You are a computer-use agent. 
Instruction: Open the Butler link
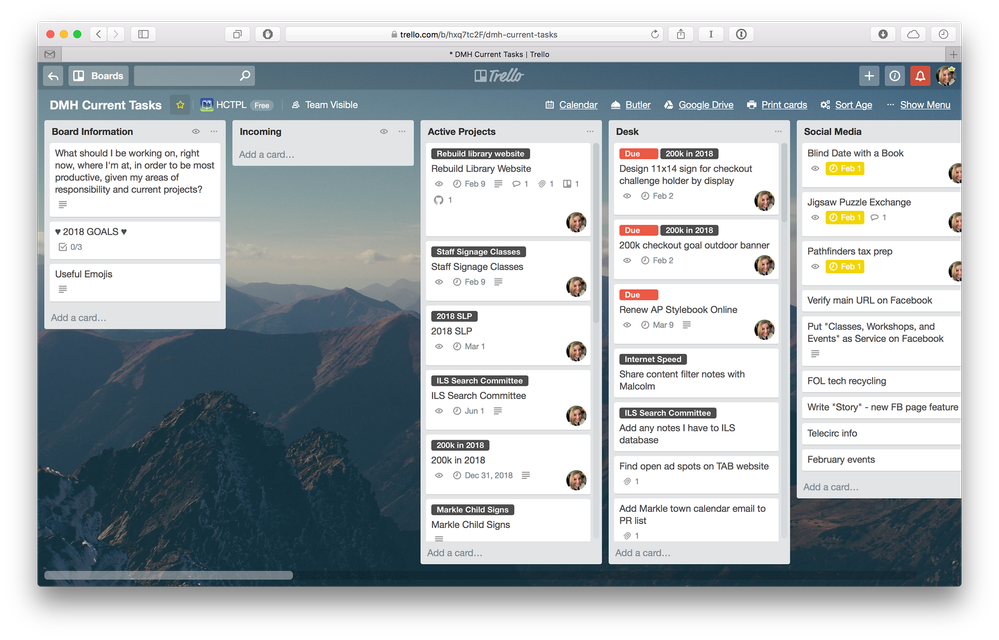coord(631,105)
